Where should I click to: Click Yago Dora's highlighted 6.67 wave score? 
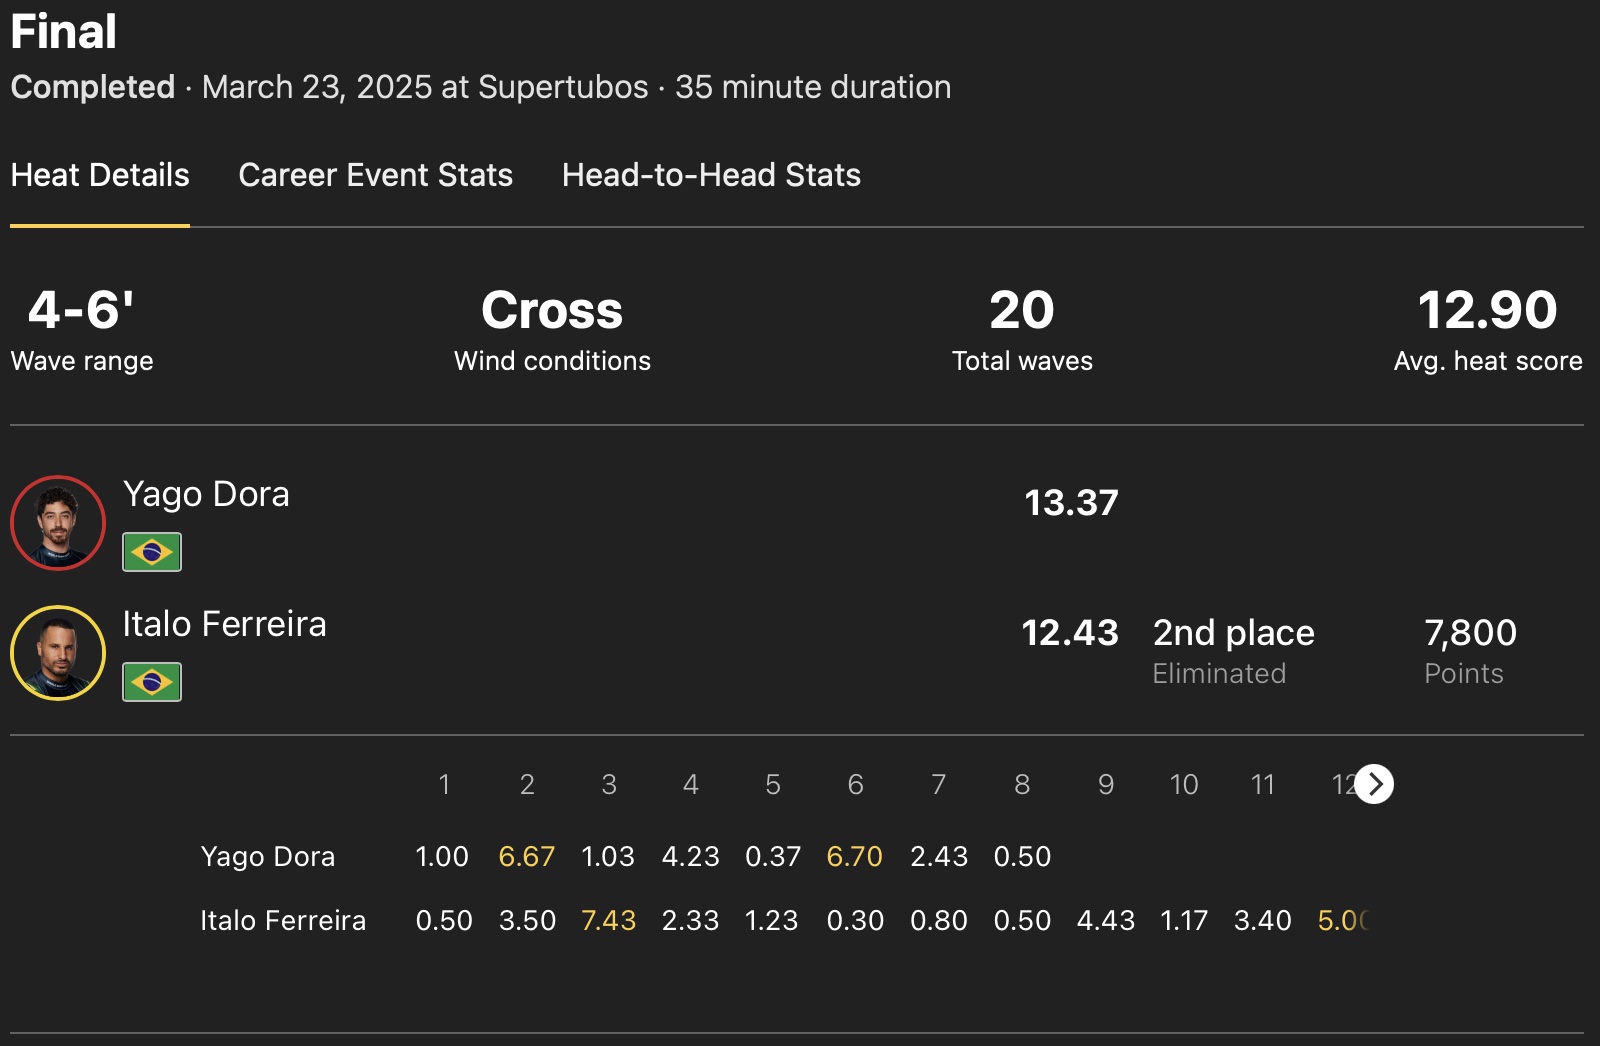[526, 857]
